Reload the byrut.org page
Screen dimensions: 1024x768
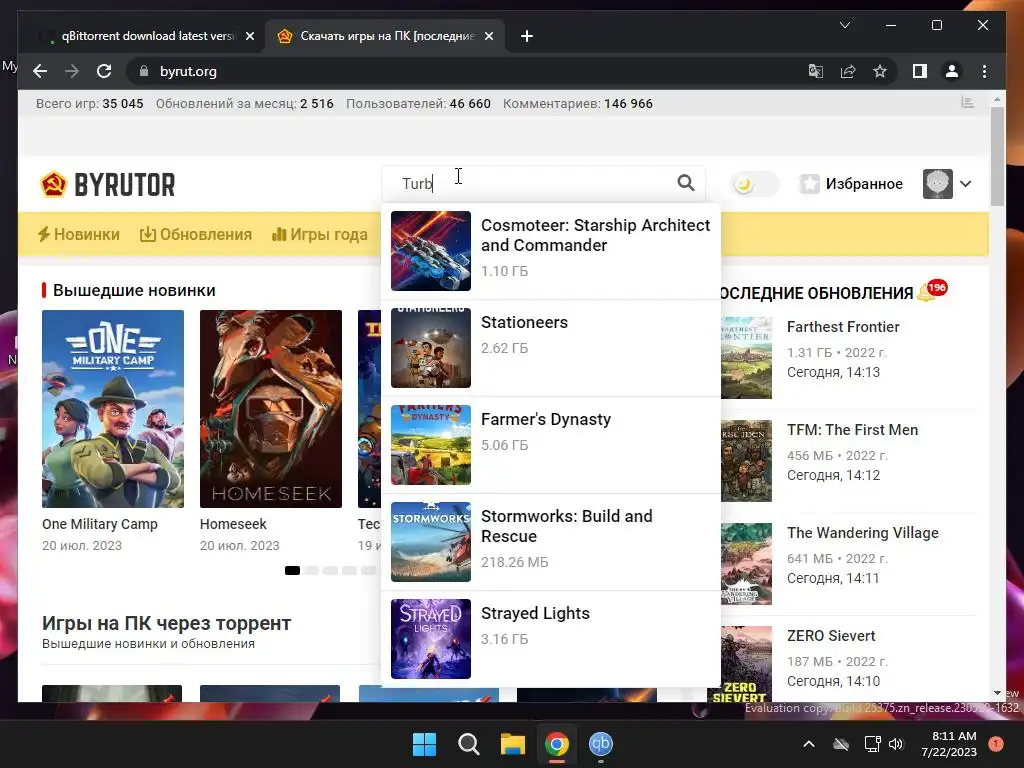click(104, 71)
